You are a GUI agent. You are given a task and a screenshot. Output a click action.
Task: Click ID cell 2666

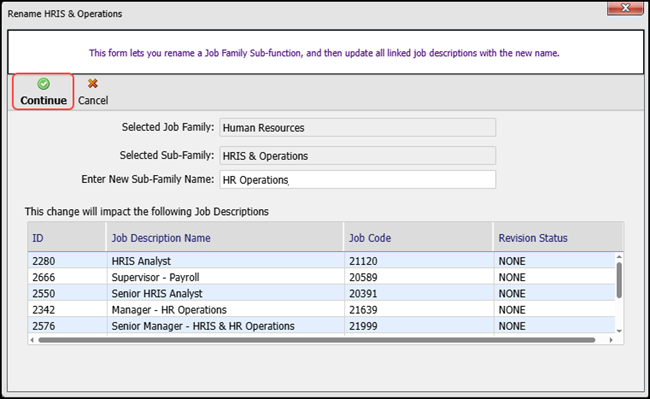click(x=44, y=277)
